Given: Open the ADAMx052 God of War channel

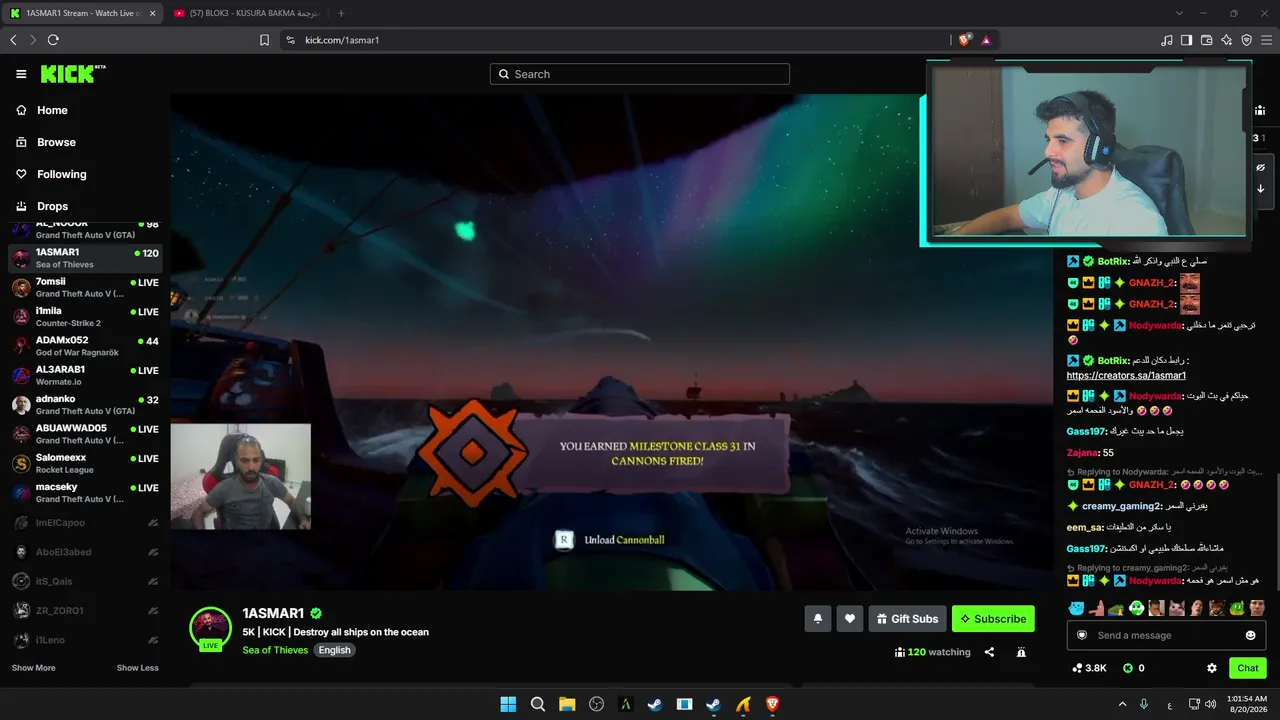Looking at the screenshot, I should tap(85, 346).
